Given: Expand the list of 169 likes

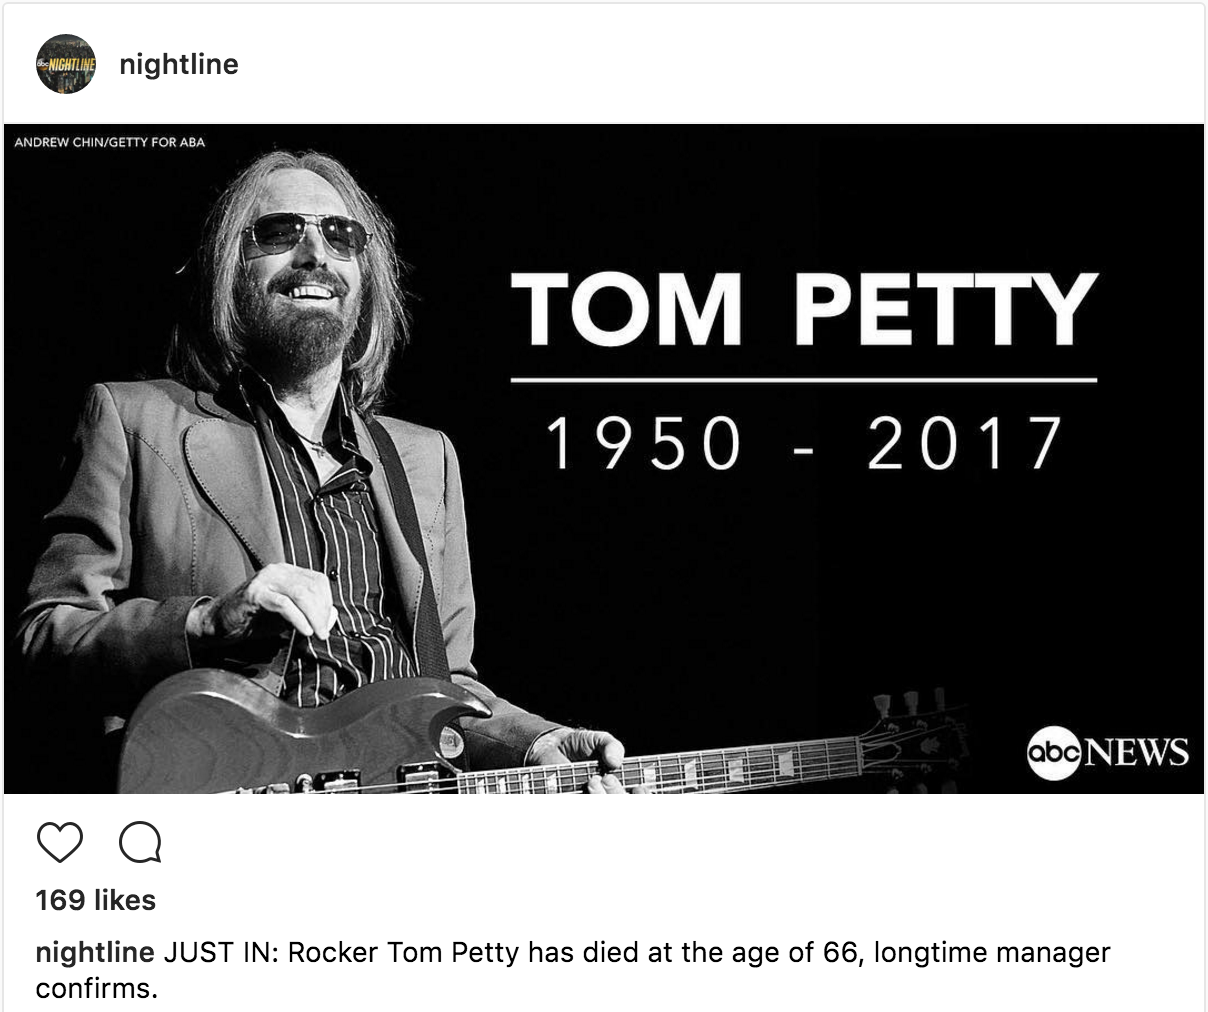Looking at the screenshot, I should 95,900.
